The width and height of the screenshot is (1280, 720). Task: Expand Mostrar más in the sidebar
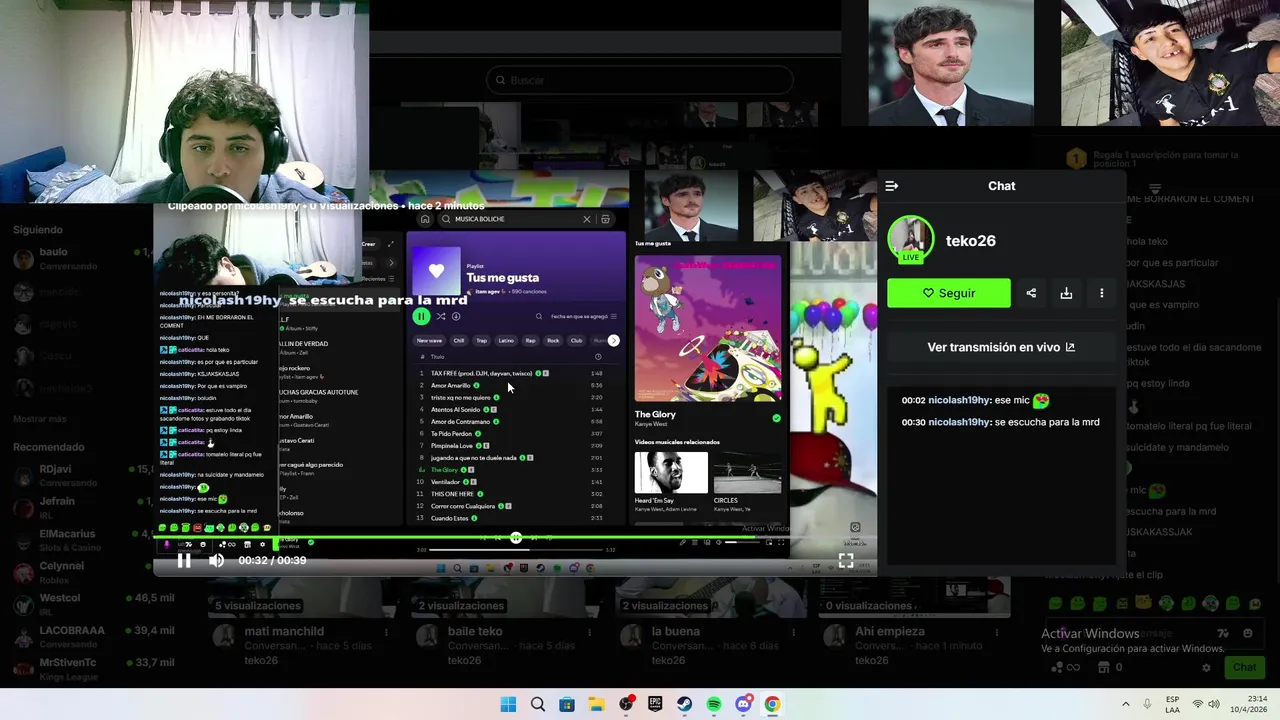pyautogui.click(x=40, y=419)
